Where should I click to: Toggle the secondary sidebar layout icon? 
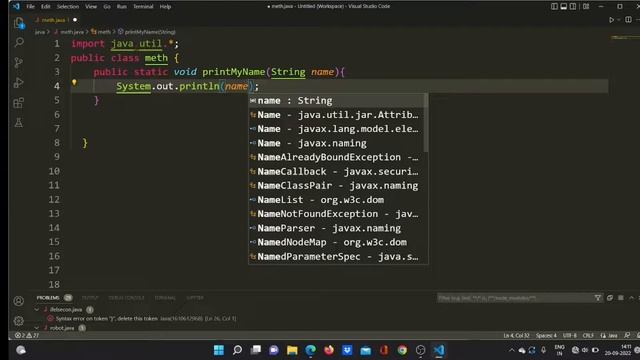573,7
